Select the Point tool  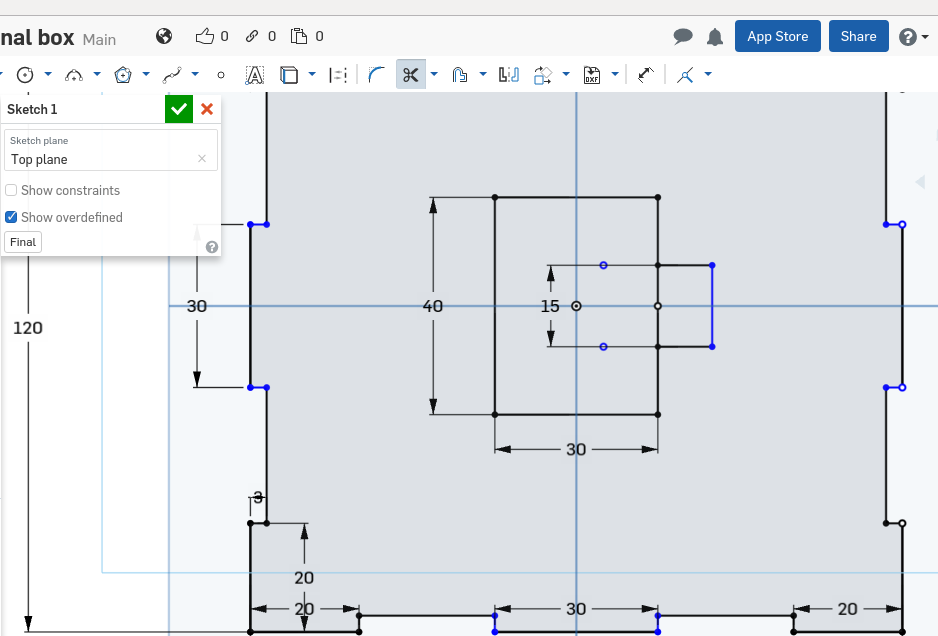tap(221, 75)
